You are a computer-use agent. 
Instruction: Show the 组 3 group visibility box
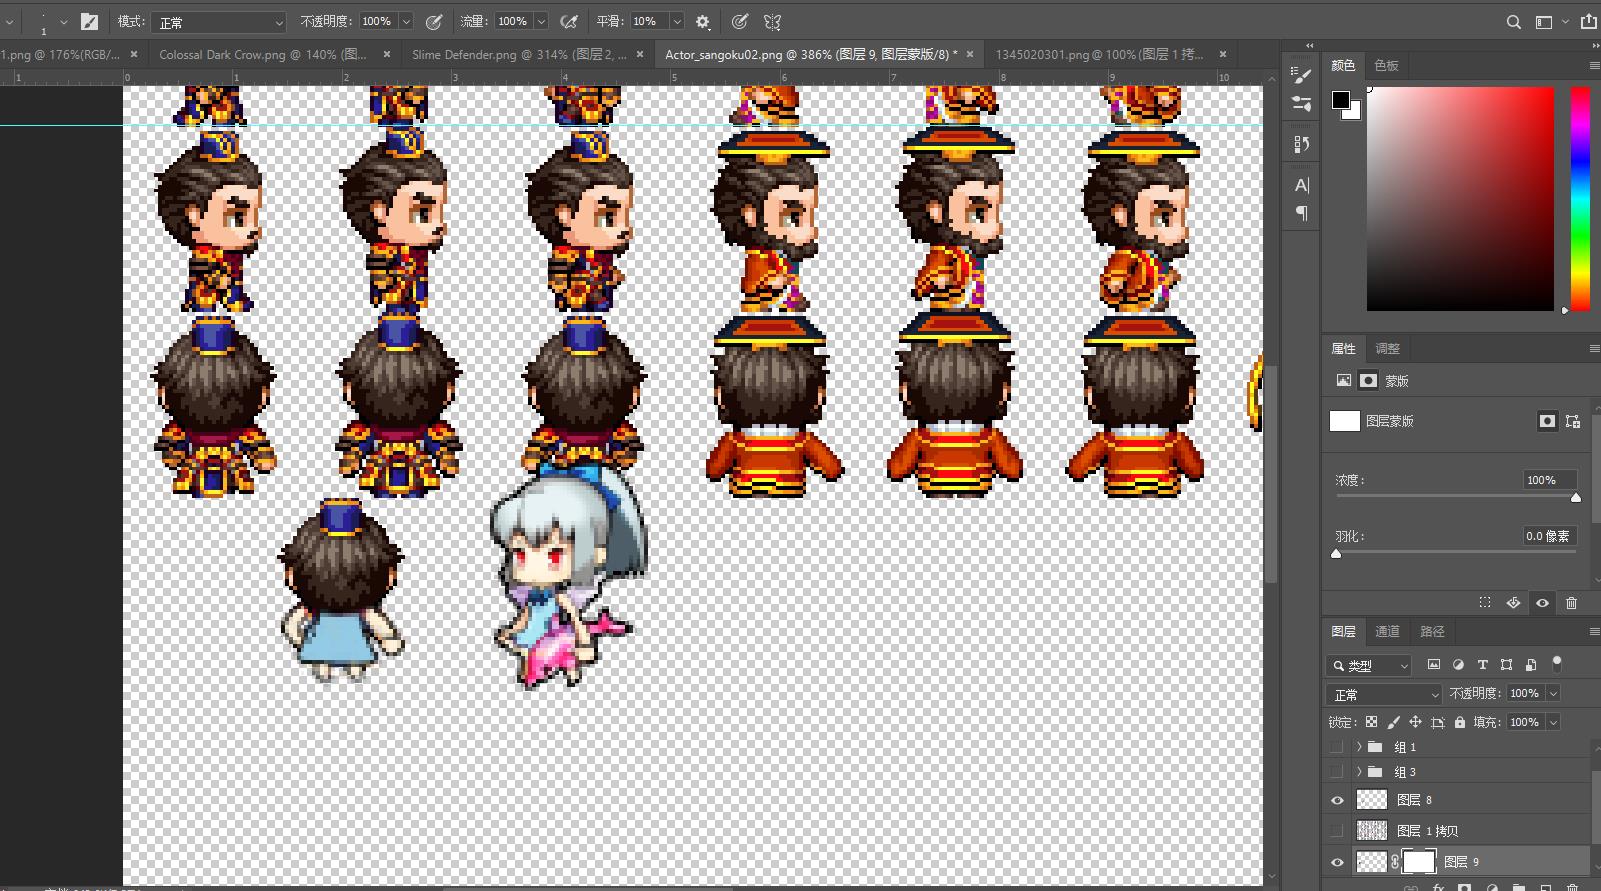1337,772
